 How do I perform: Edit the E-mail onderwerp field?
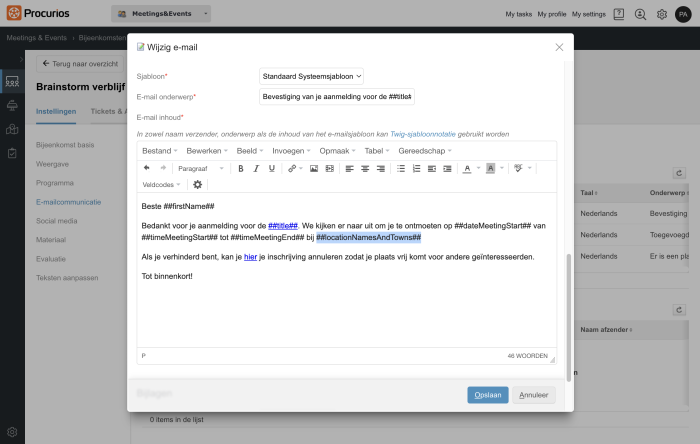(x=337, y=97)
